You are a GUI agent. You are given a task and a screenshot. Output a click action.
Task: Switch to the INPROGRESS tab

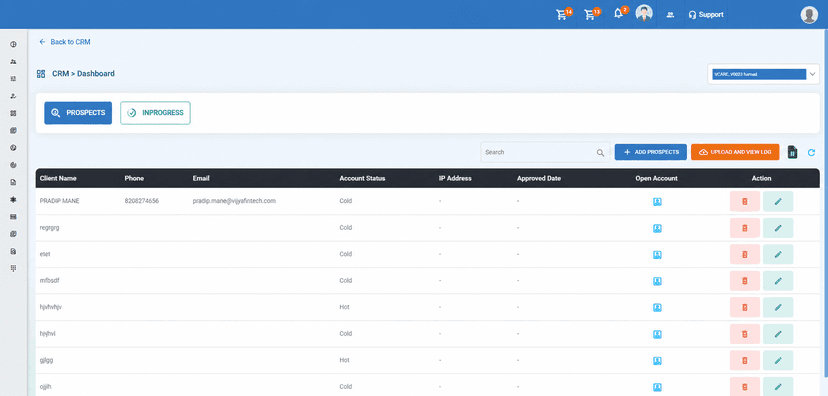tap(155, 113)
